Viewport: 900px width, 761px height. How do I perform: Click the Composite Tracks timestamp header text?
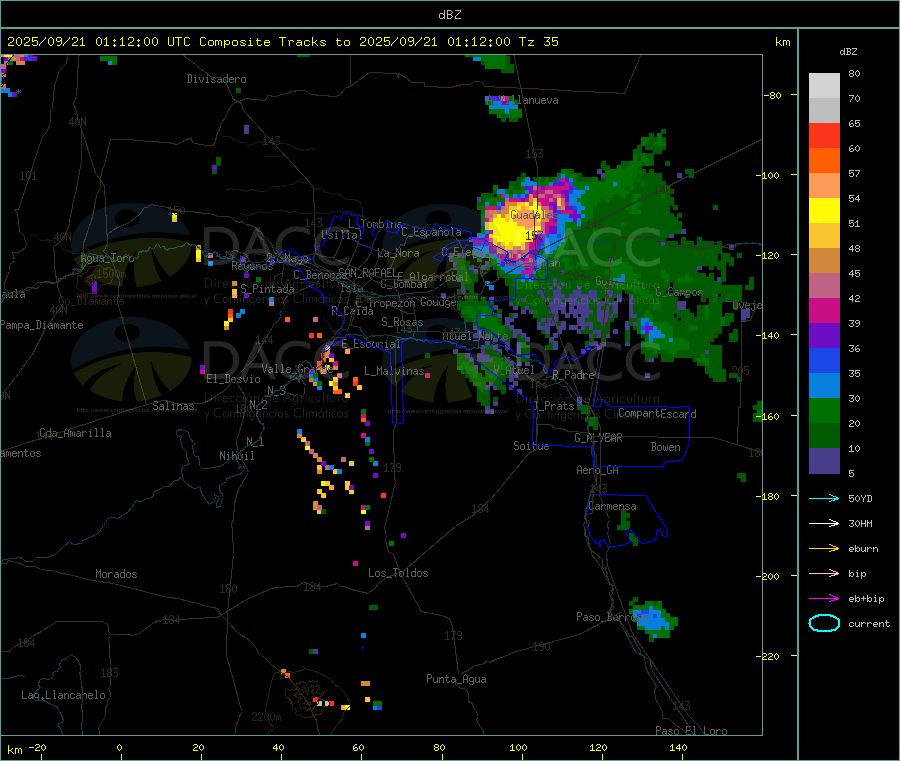click(x=282, y=42)
